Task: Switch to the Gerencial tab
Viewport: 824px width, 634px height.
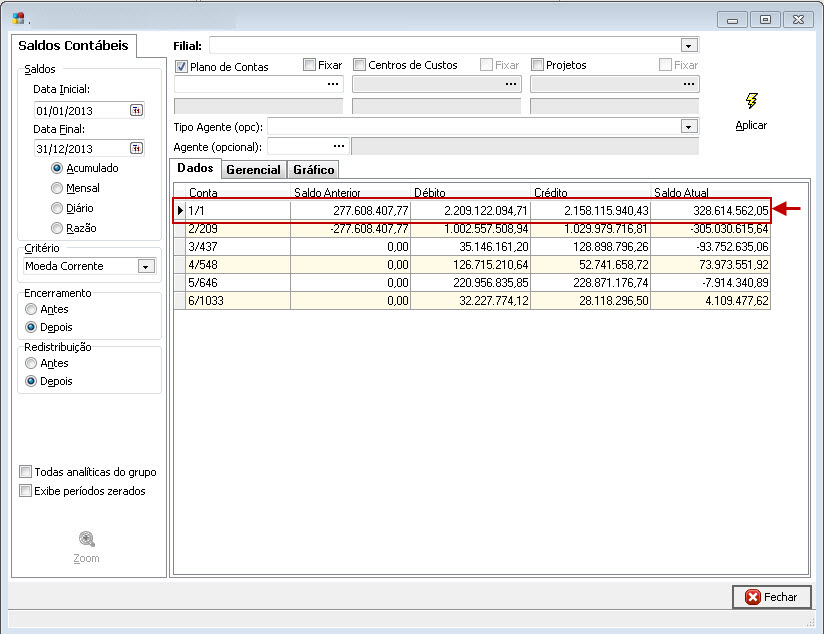Action: [253, 170]
